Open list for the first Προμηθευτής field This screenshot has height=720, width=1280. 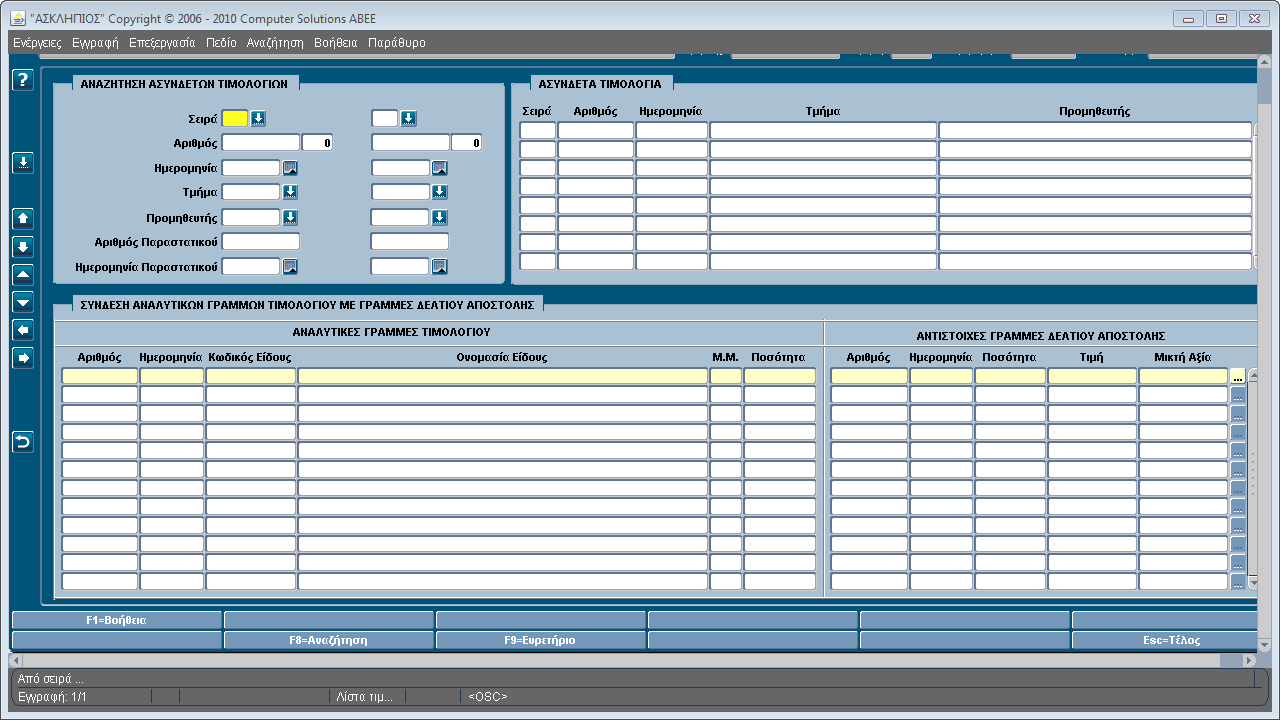(290, 217)
